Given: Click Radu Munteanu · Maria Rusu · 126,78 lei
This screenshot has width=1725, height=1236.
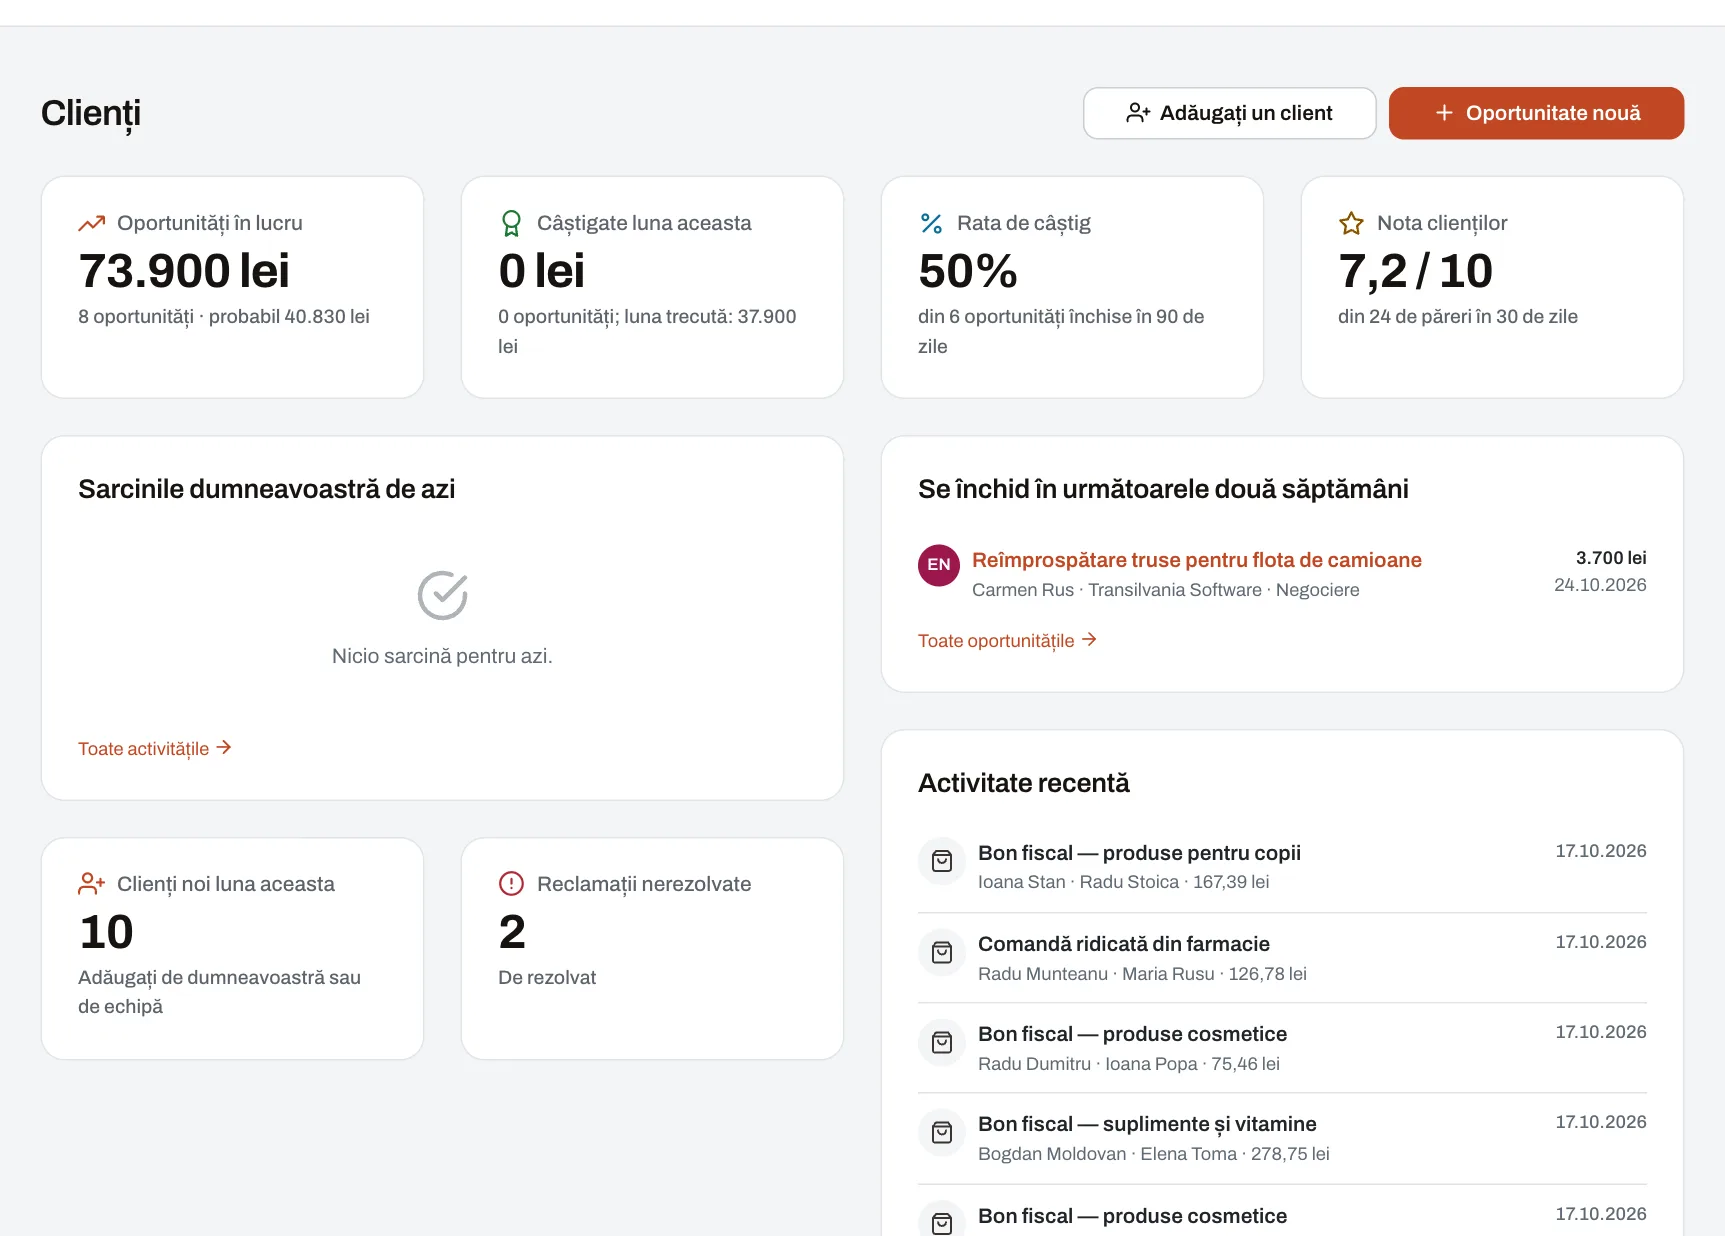Looking at the screenshot, I should tap(1142, 974).
